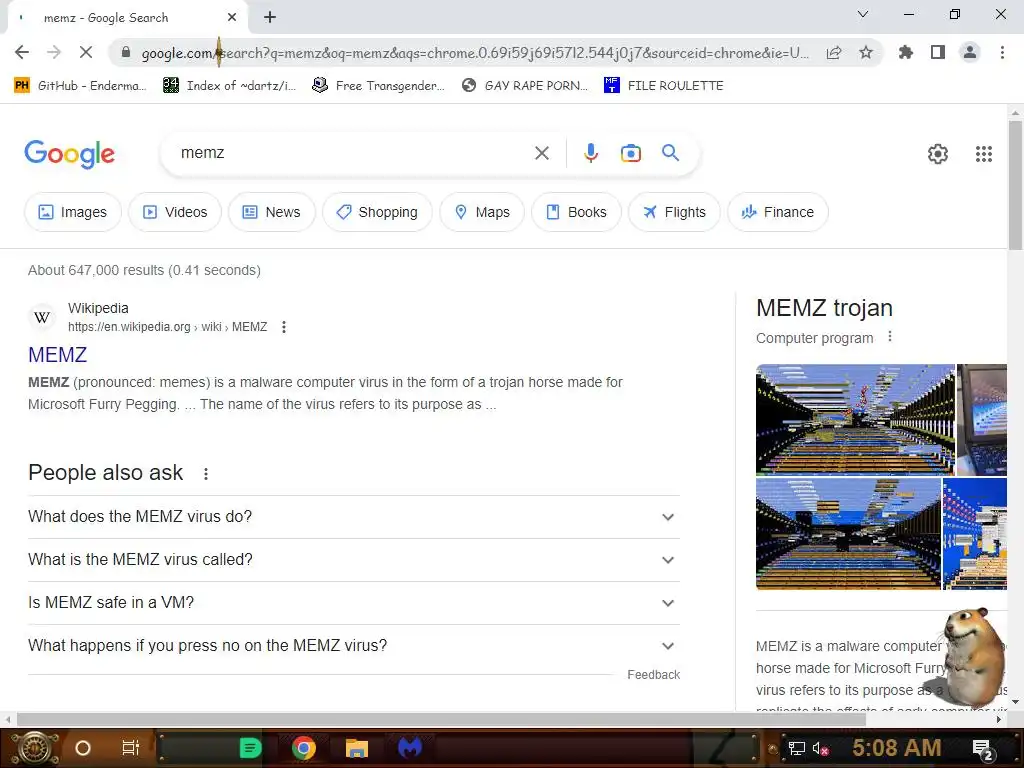Open the People also ask options dots
This screenshot has height=768, width=1024.
tap(206, 474)
